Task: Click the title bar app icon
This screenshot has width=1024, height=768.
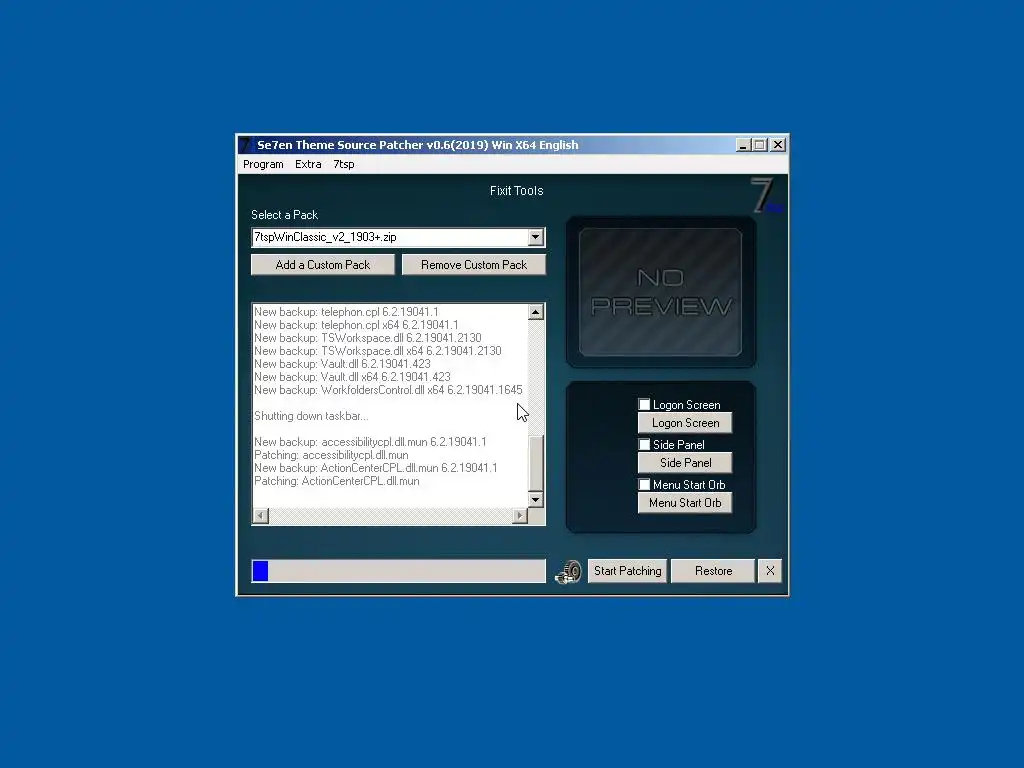Action: 246,144
